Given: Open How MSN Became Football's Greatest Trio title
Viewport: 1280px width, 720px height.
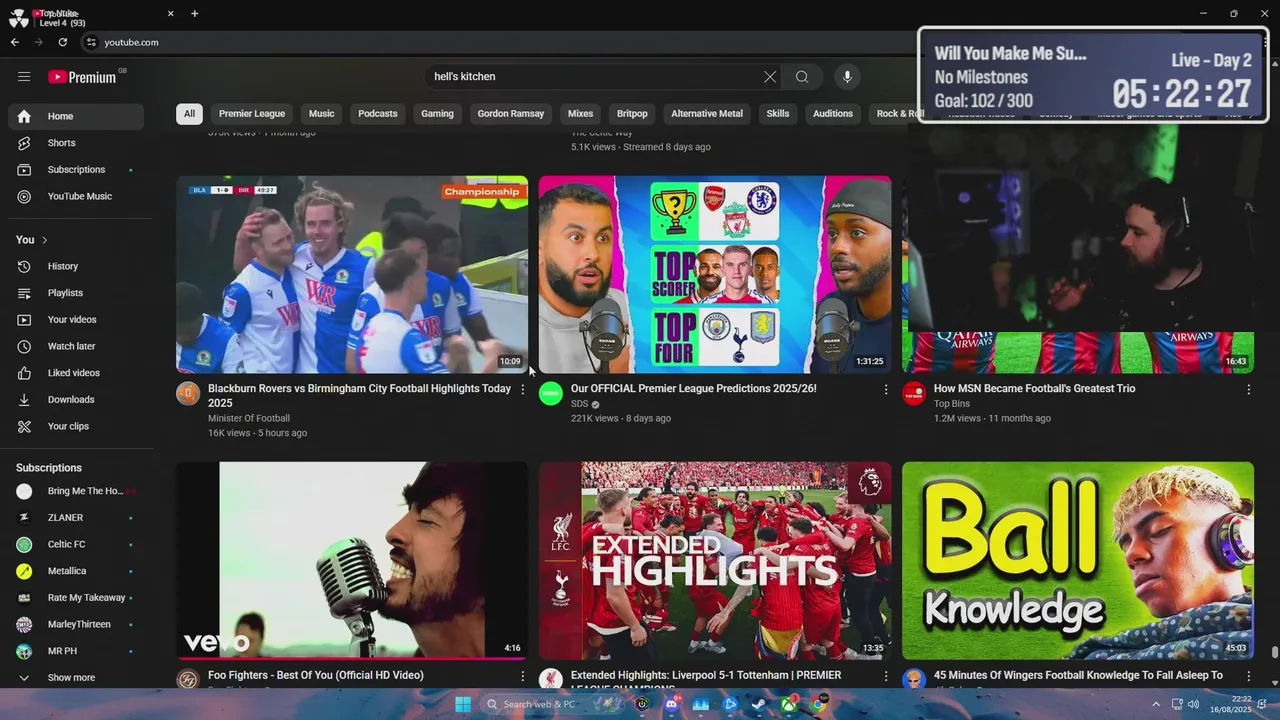Looking at the screenshot, I should point(1034,389).
